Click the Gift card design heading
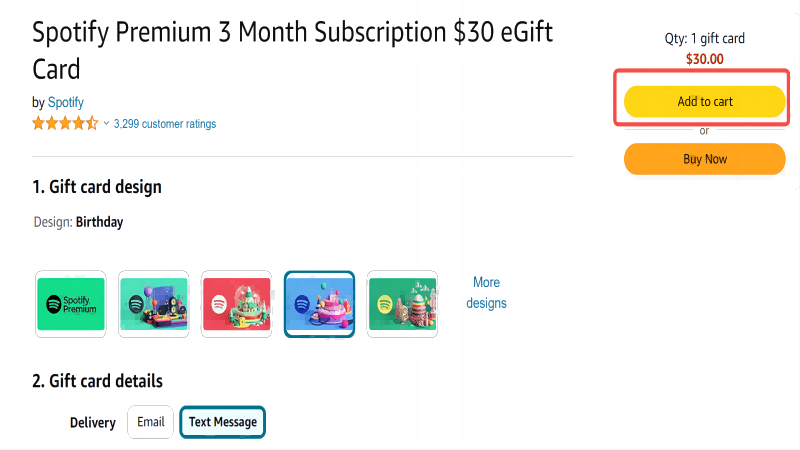Viewport: 800px width, 450px height. click(97, 187)
